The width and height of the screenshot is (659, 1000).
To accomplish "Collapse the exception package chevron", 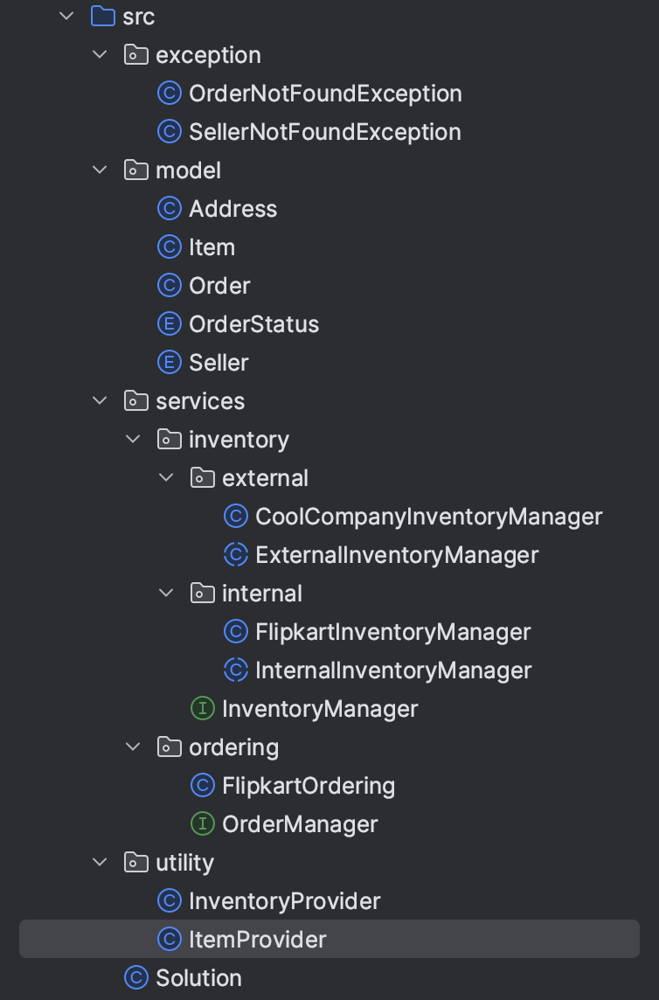I will pyautogui.click(x=100, y=55).
